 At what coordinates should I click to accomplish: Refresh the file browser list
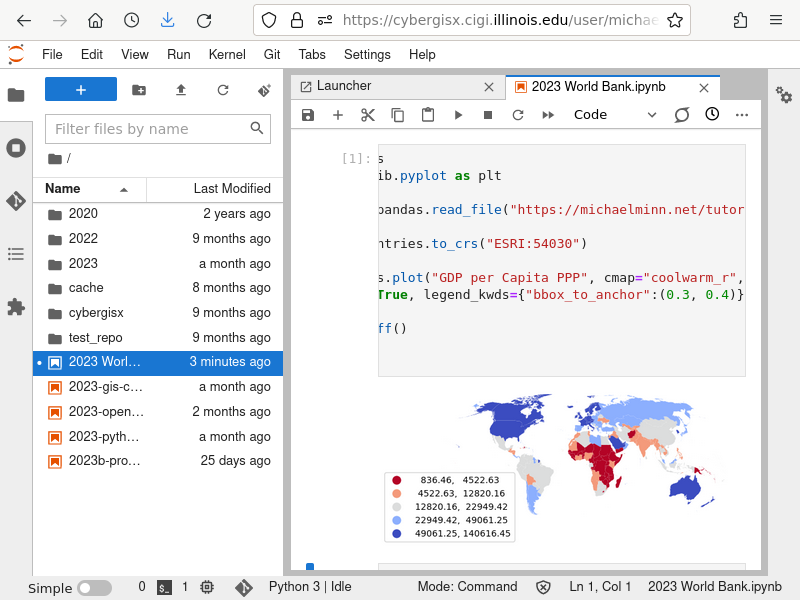223,90
